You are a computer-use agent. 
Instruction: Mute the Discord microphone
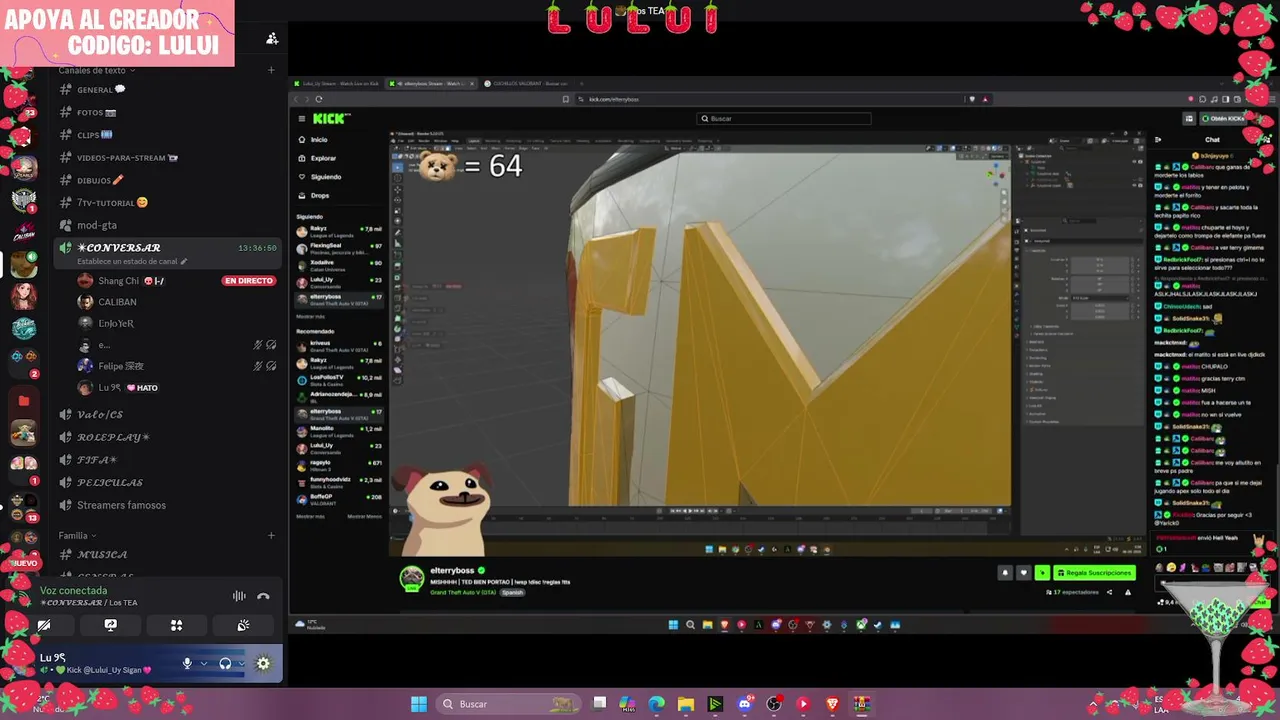coord(187,663)
